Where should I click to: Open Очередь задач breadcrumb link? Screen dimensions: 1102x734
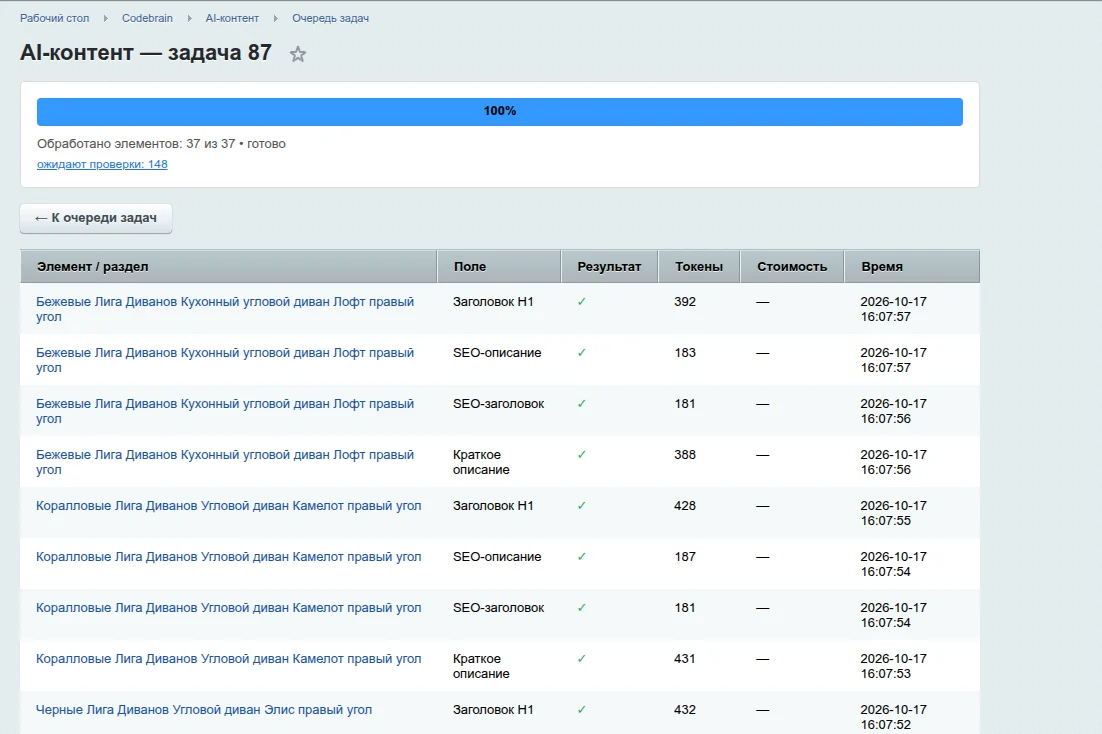coord(330,18)
